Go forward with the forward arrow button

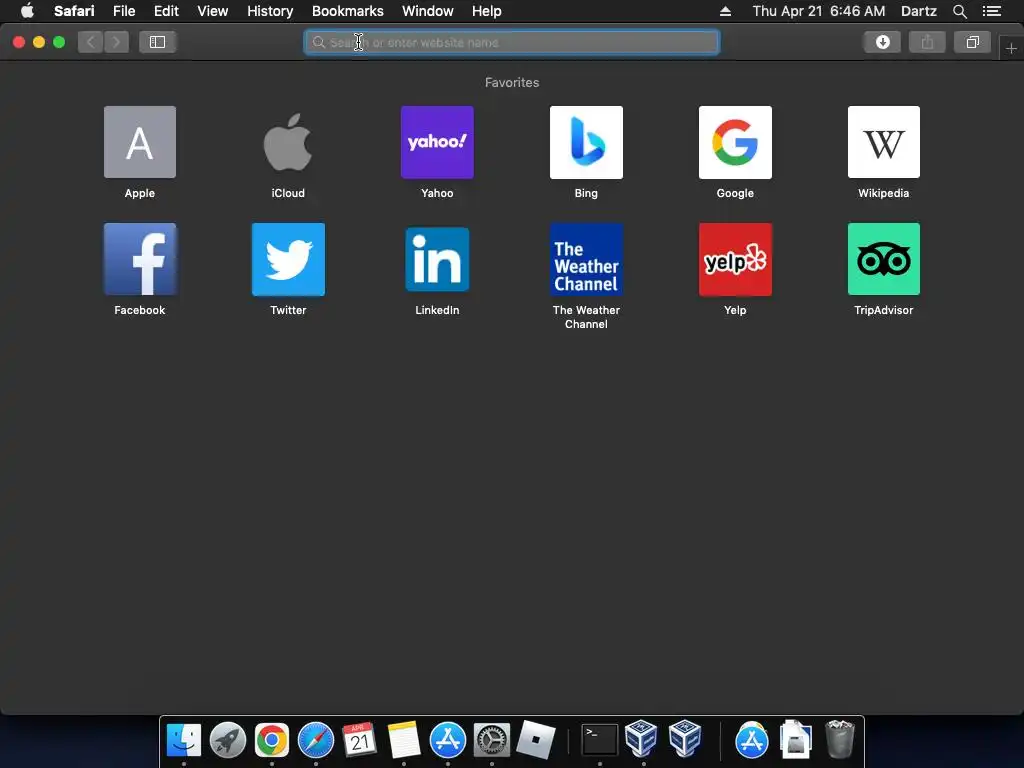click(x=116, y=42)
